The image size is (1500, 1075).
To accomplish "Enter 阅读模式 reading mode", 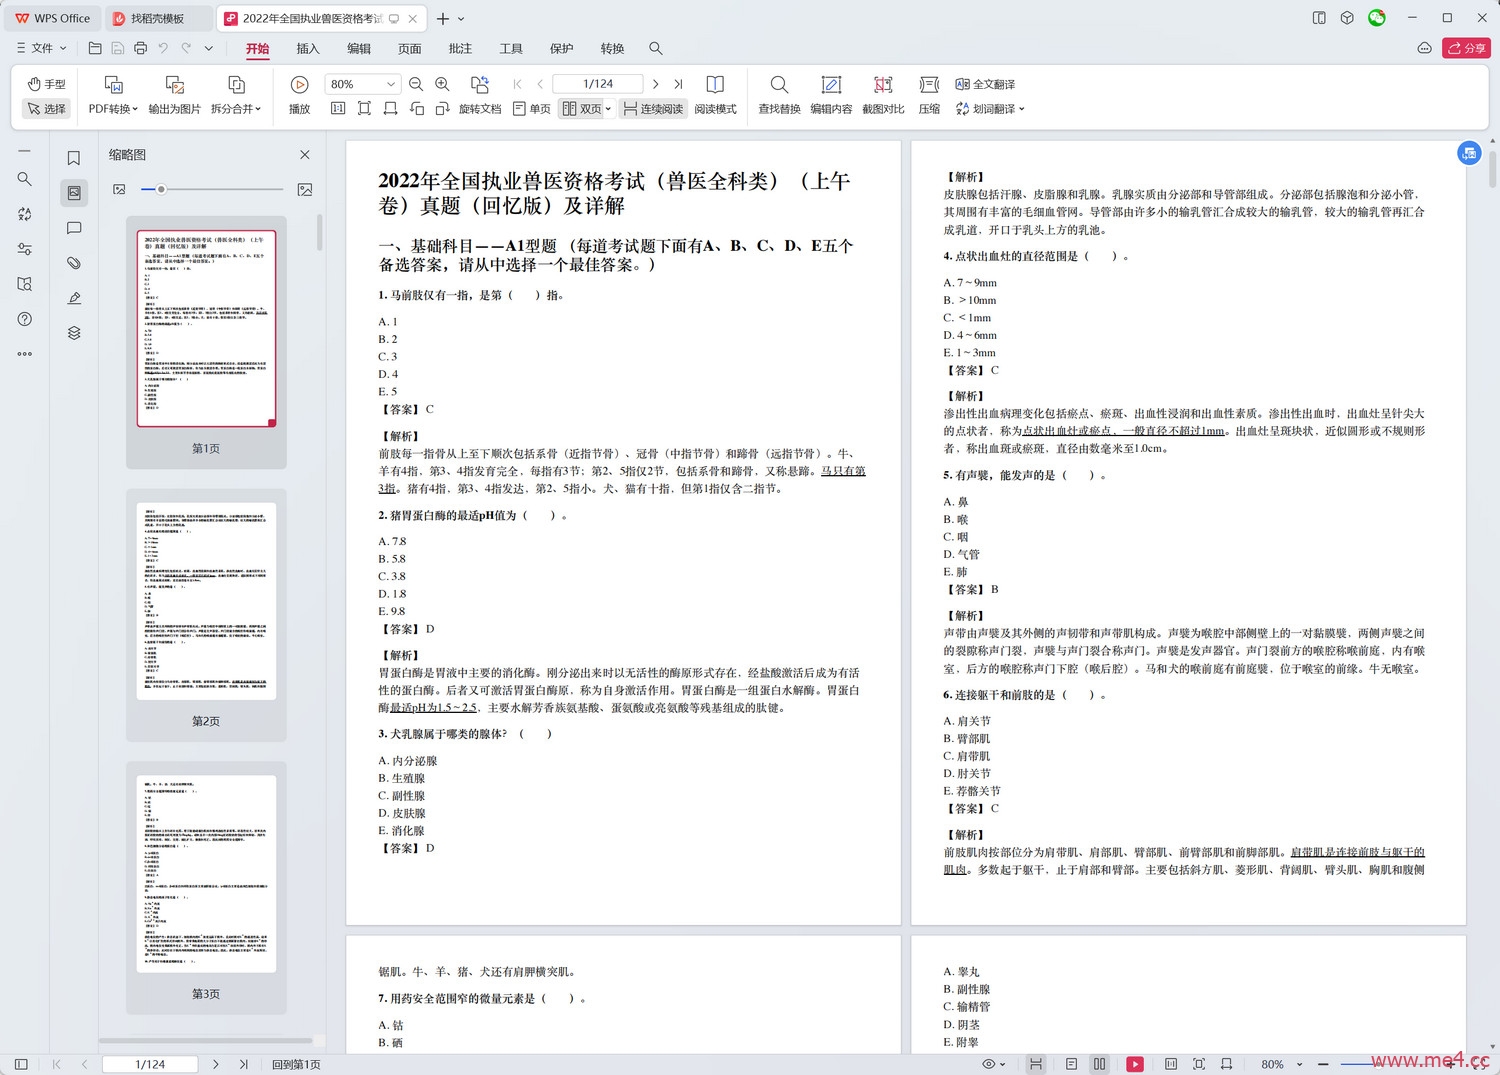I will click(715, 95).
